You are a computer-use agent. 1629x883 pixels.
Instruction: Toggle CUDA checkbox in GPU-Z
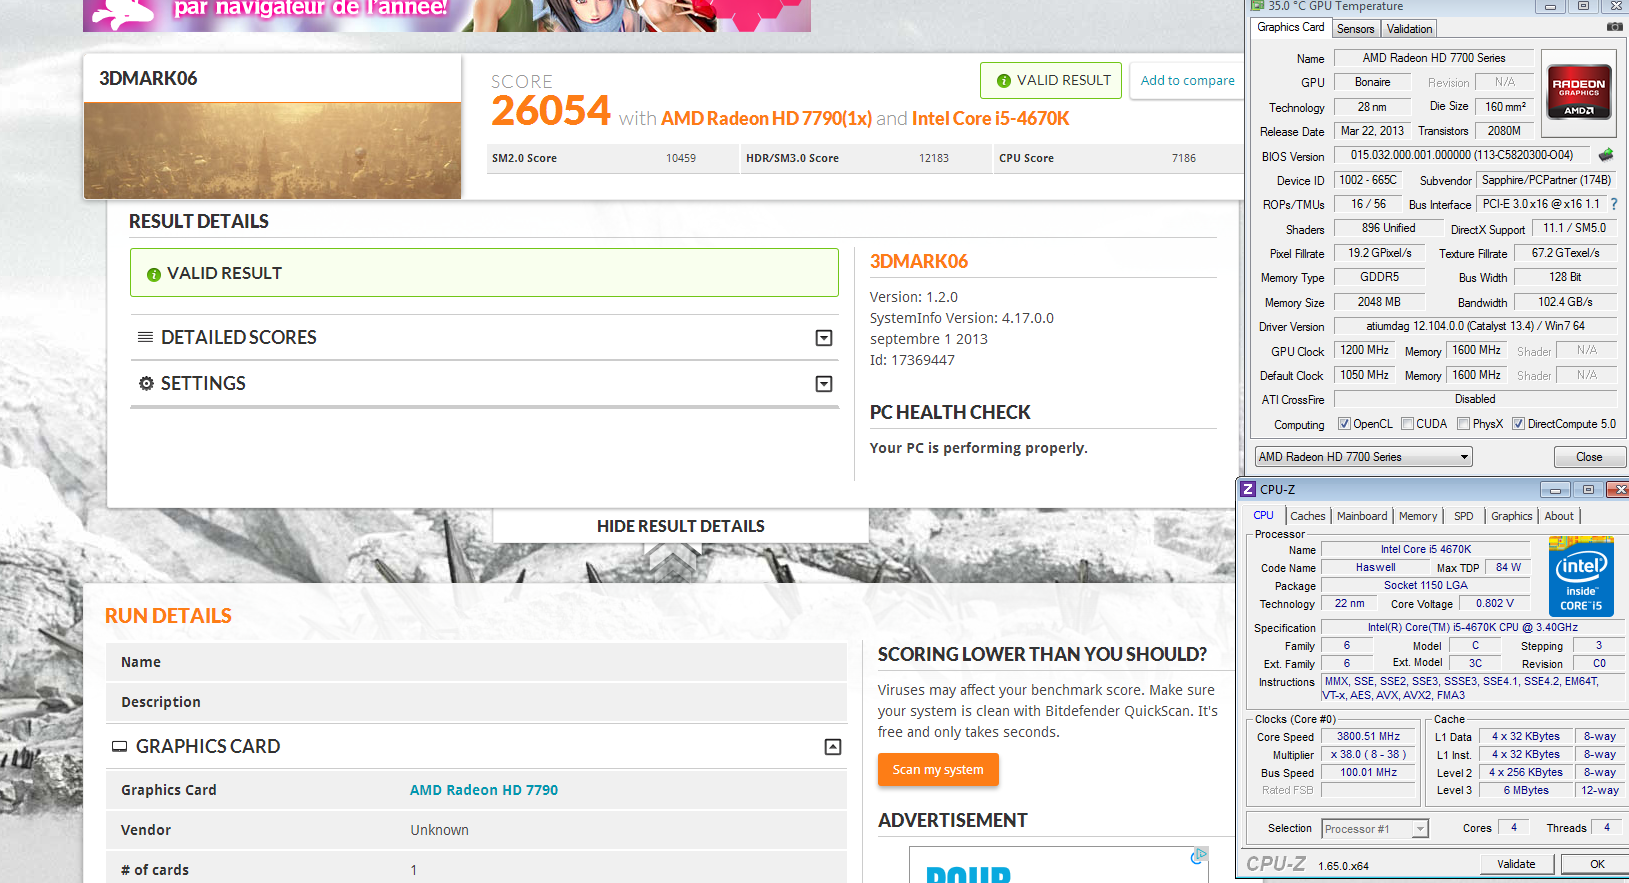1407,424
